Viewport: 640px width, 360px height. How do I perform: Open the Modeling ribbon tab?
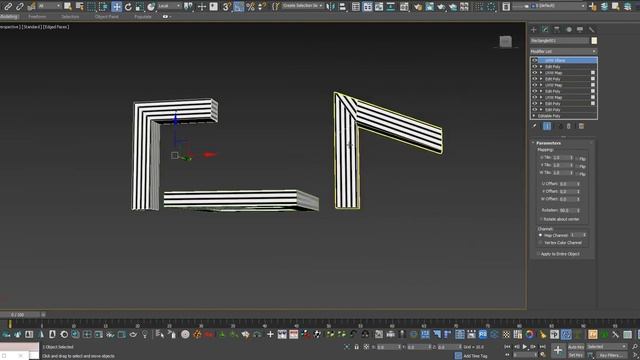pos(8,17)
